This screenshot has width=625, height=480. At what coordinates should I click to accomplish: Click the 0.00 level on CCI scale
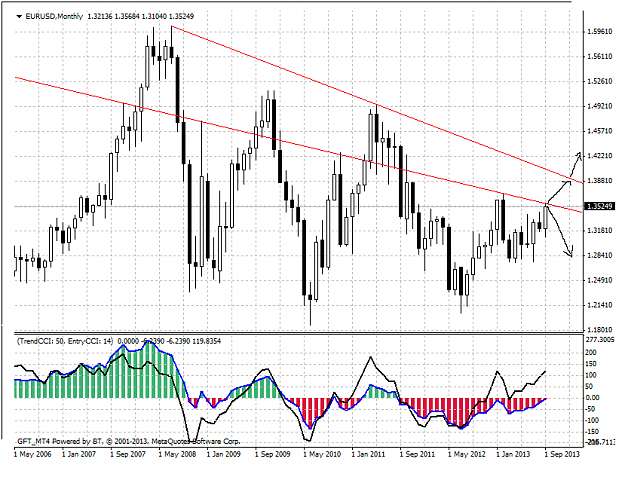tap(592, 397)
